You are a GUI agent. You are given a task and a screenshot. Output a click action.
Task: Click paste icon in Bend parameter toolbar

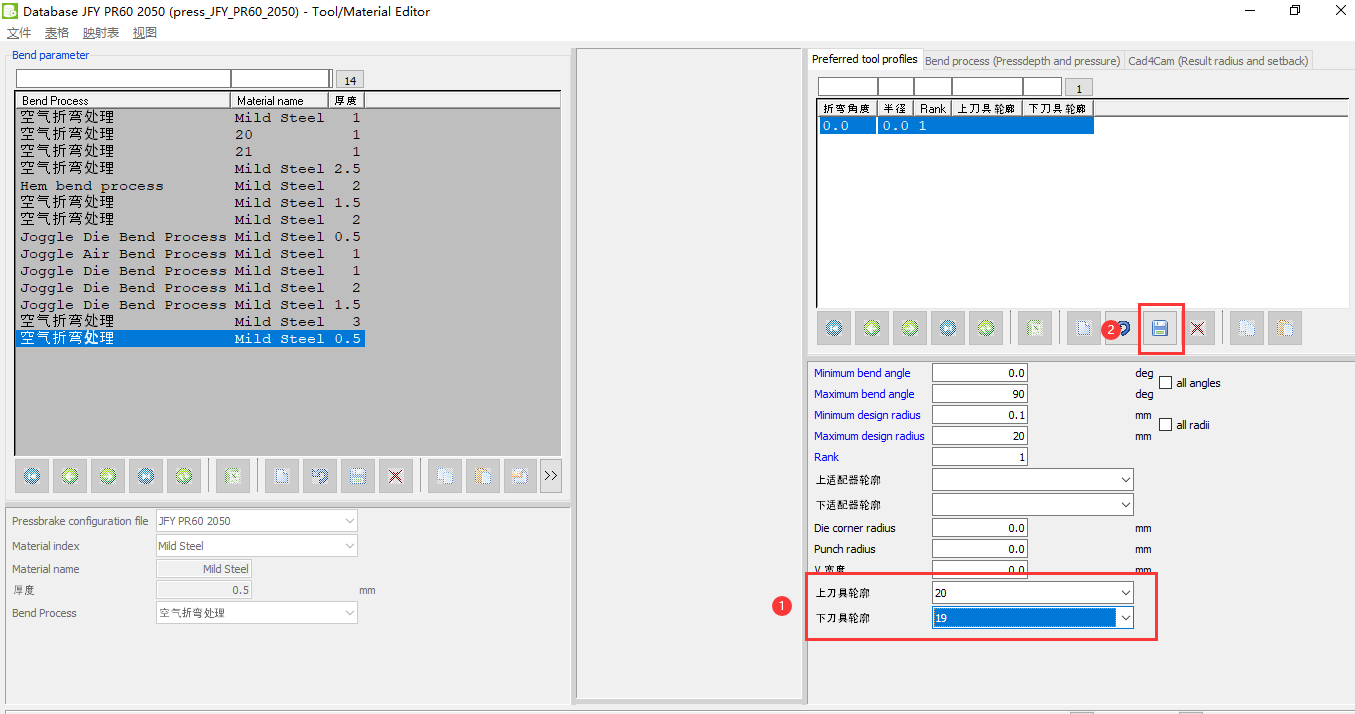click(x=483, y=476)
